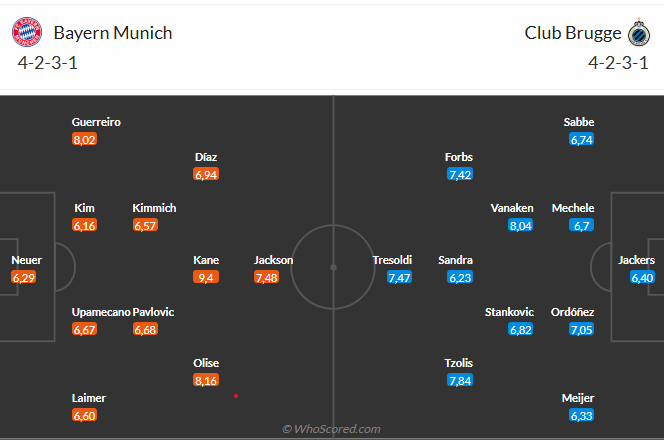Viewport: 664px width, 440px height.
Task: Click player name Kimmich
Action: pos(154,208)
